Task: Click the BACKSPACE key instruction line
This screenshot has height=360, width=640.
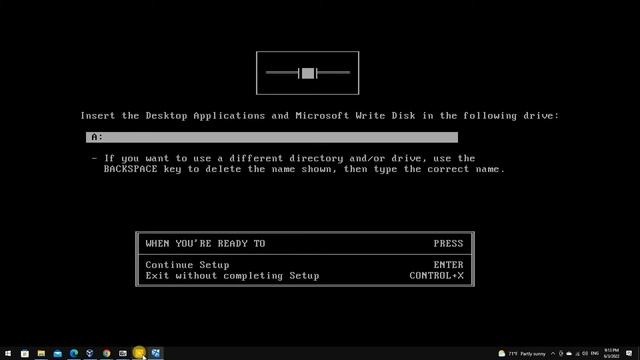Action: pos(304,169)
